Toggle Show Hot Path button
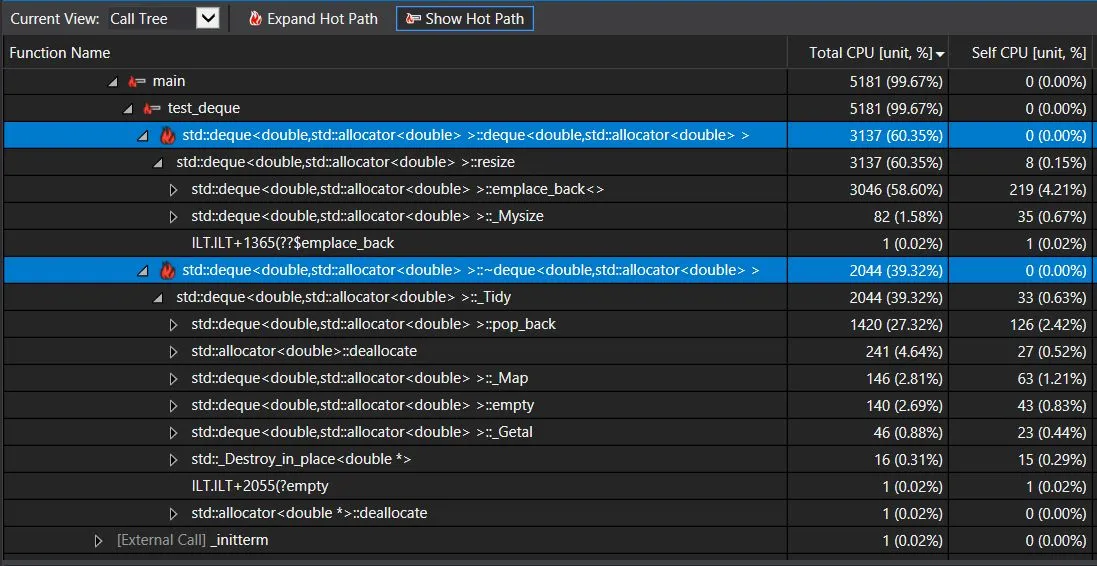 [x=465, y=19]
